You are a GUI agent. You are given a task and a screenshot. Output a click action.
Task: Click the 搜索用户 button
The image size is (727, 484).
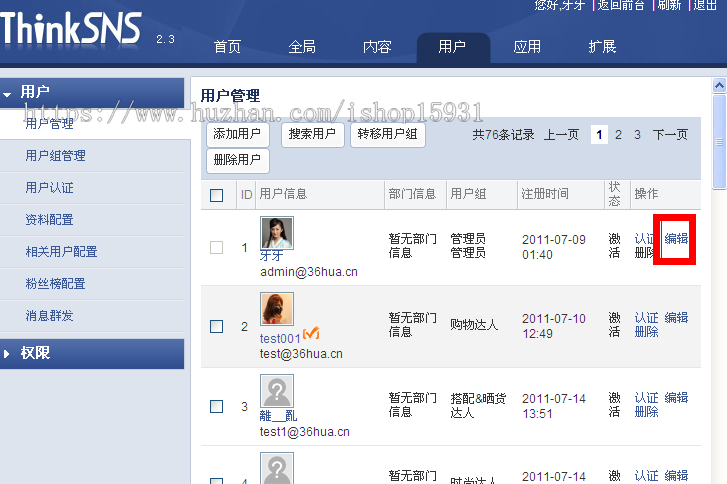(312, 134)
